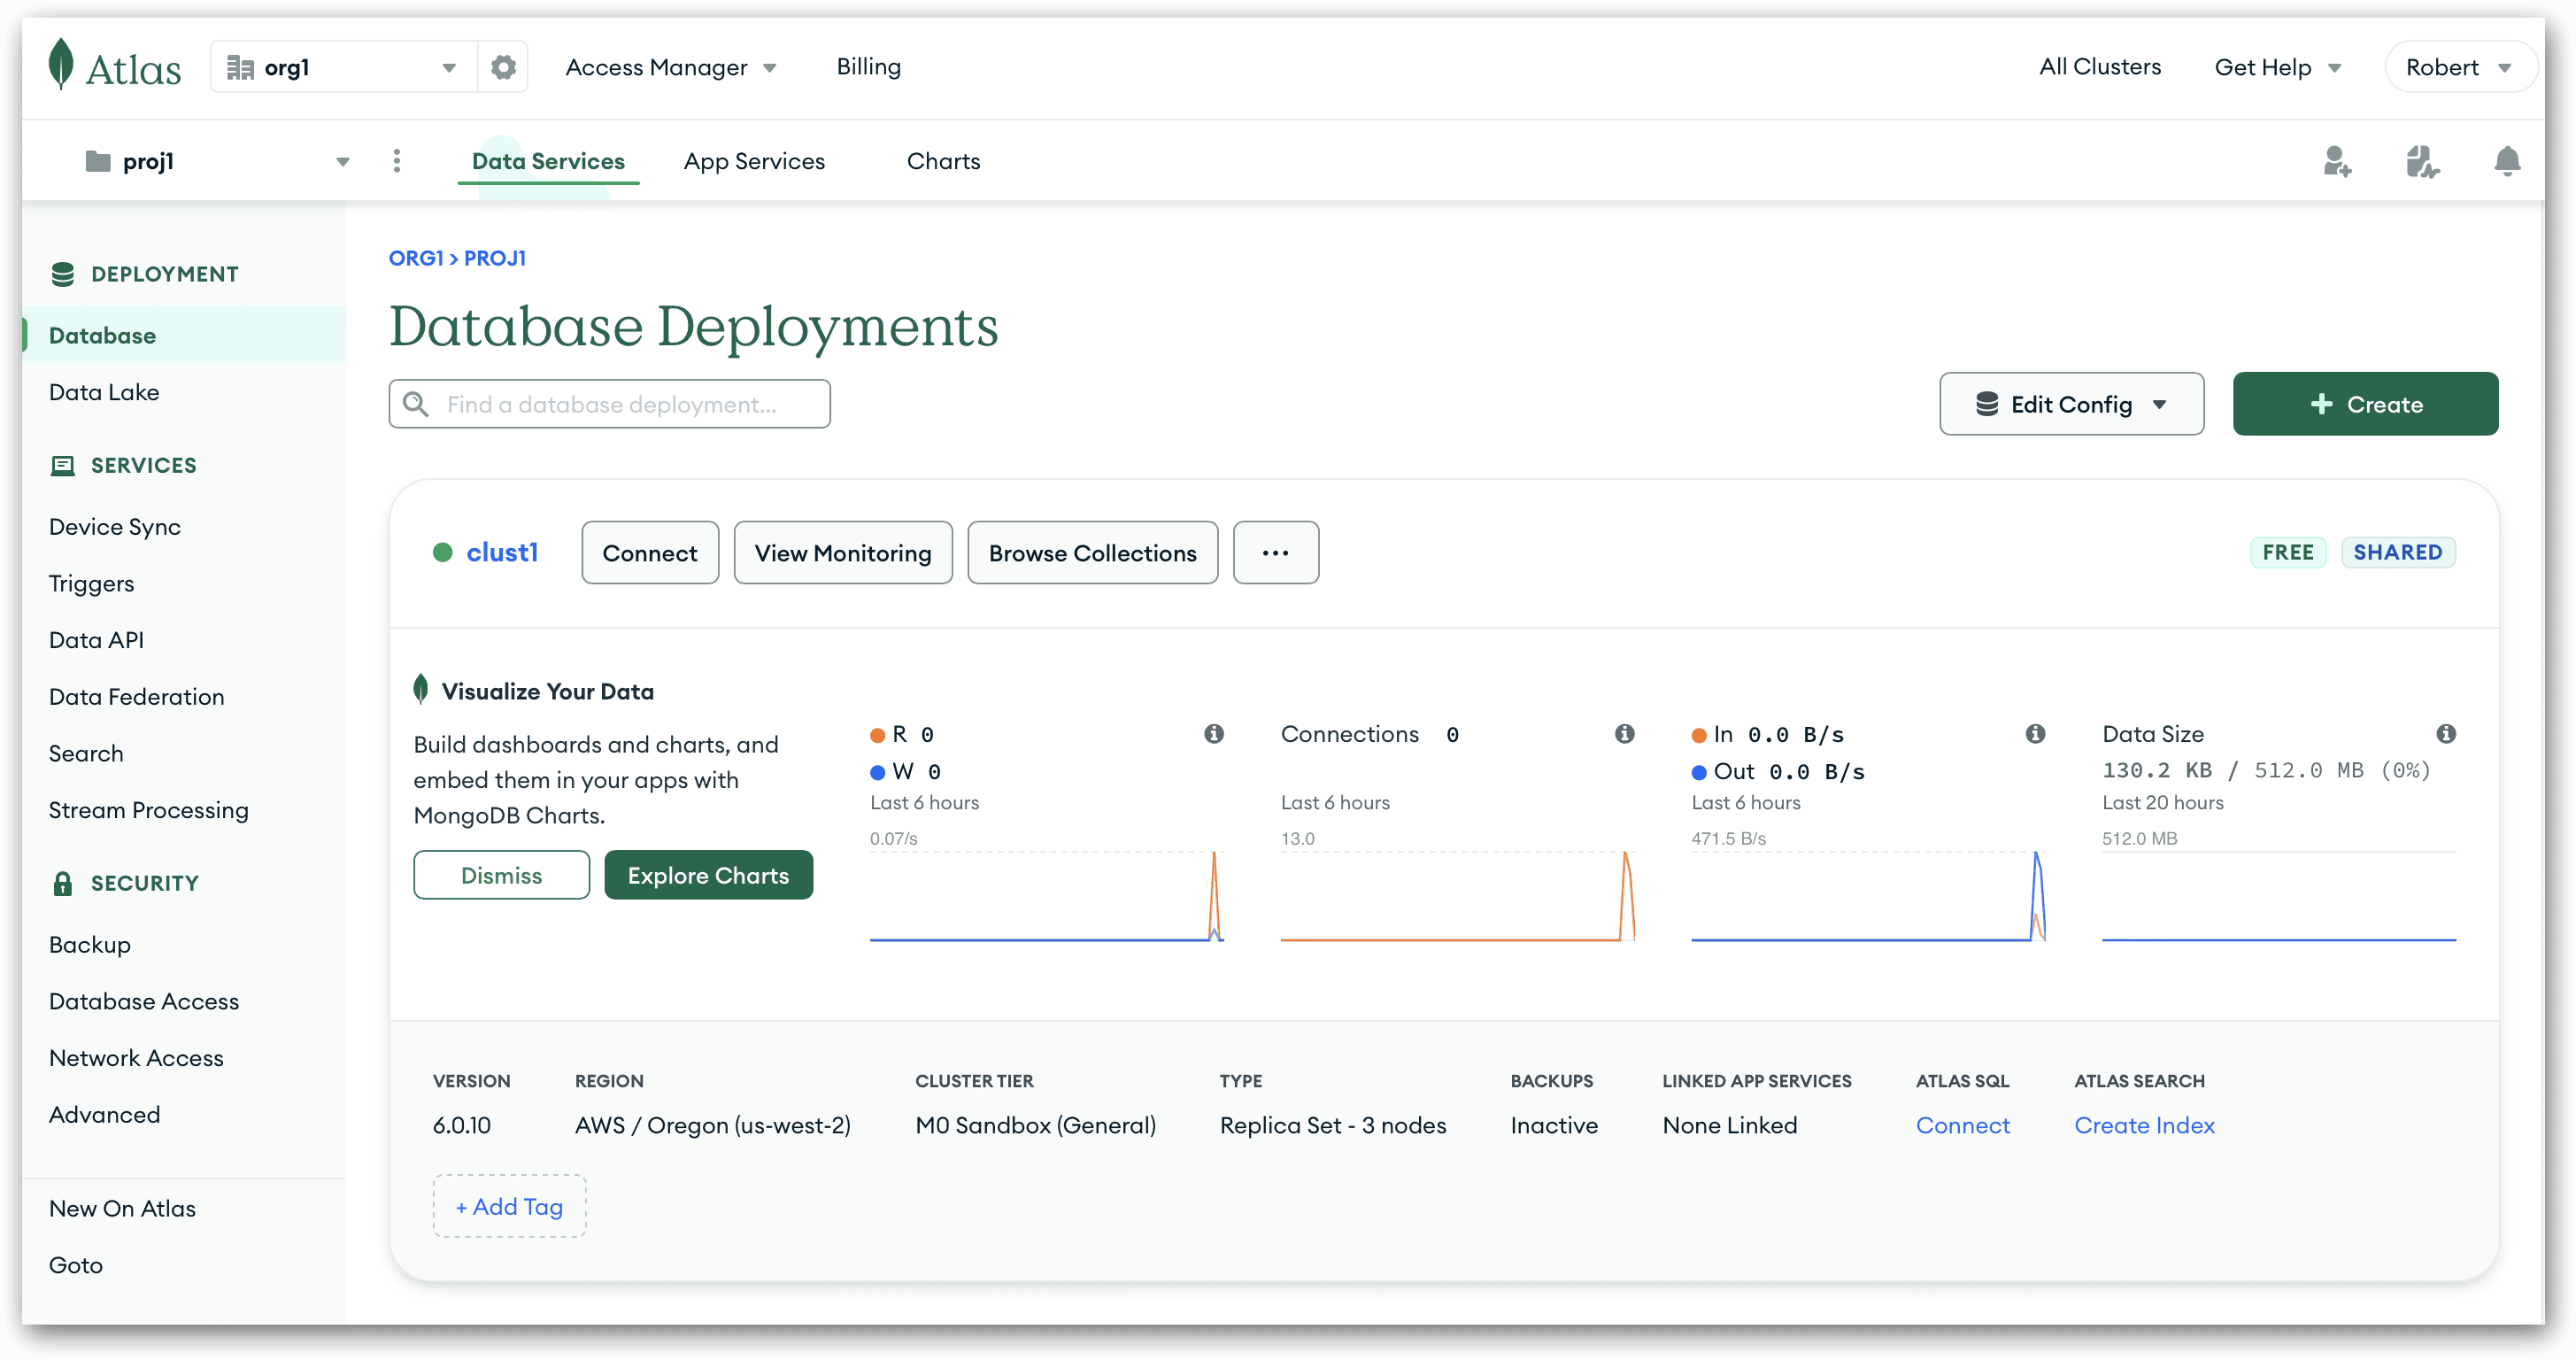Image resolution: width=2576 pixels, height=1360 pixels.
Task: Click the org1 building icon
Action: coord(240,67)
